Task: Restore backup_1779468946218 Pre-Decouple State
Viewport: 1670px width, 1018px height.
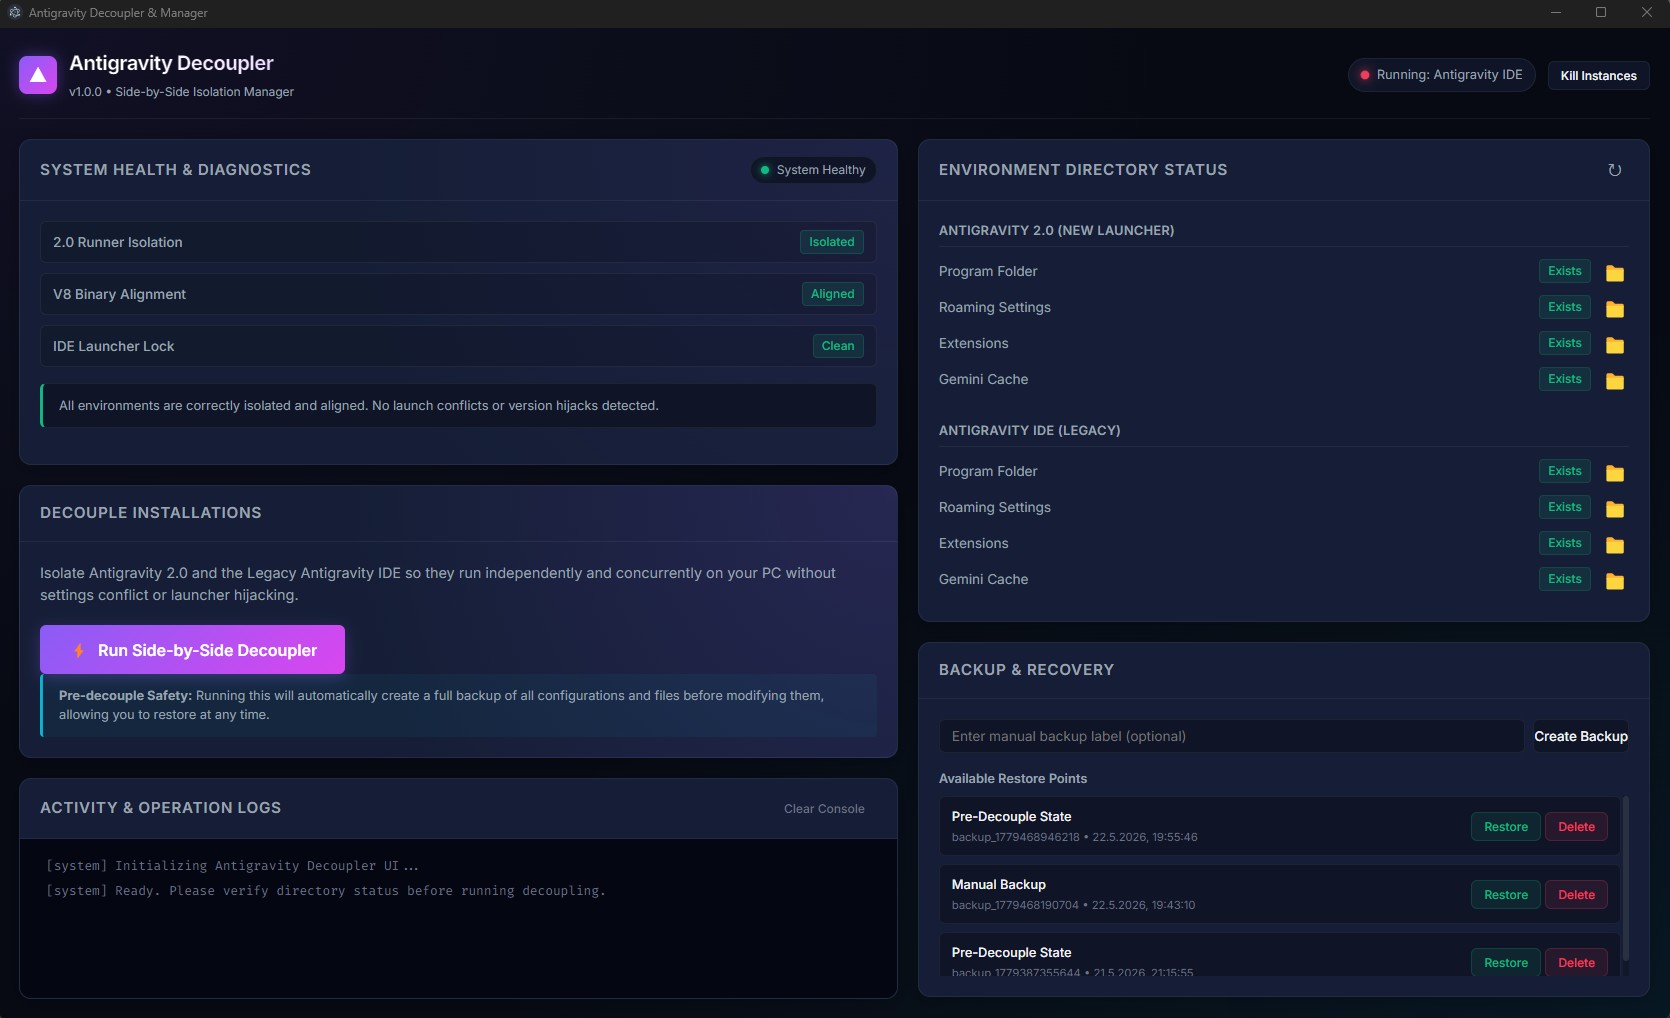Action: [1506, 827]
